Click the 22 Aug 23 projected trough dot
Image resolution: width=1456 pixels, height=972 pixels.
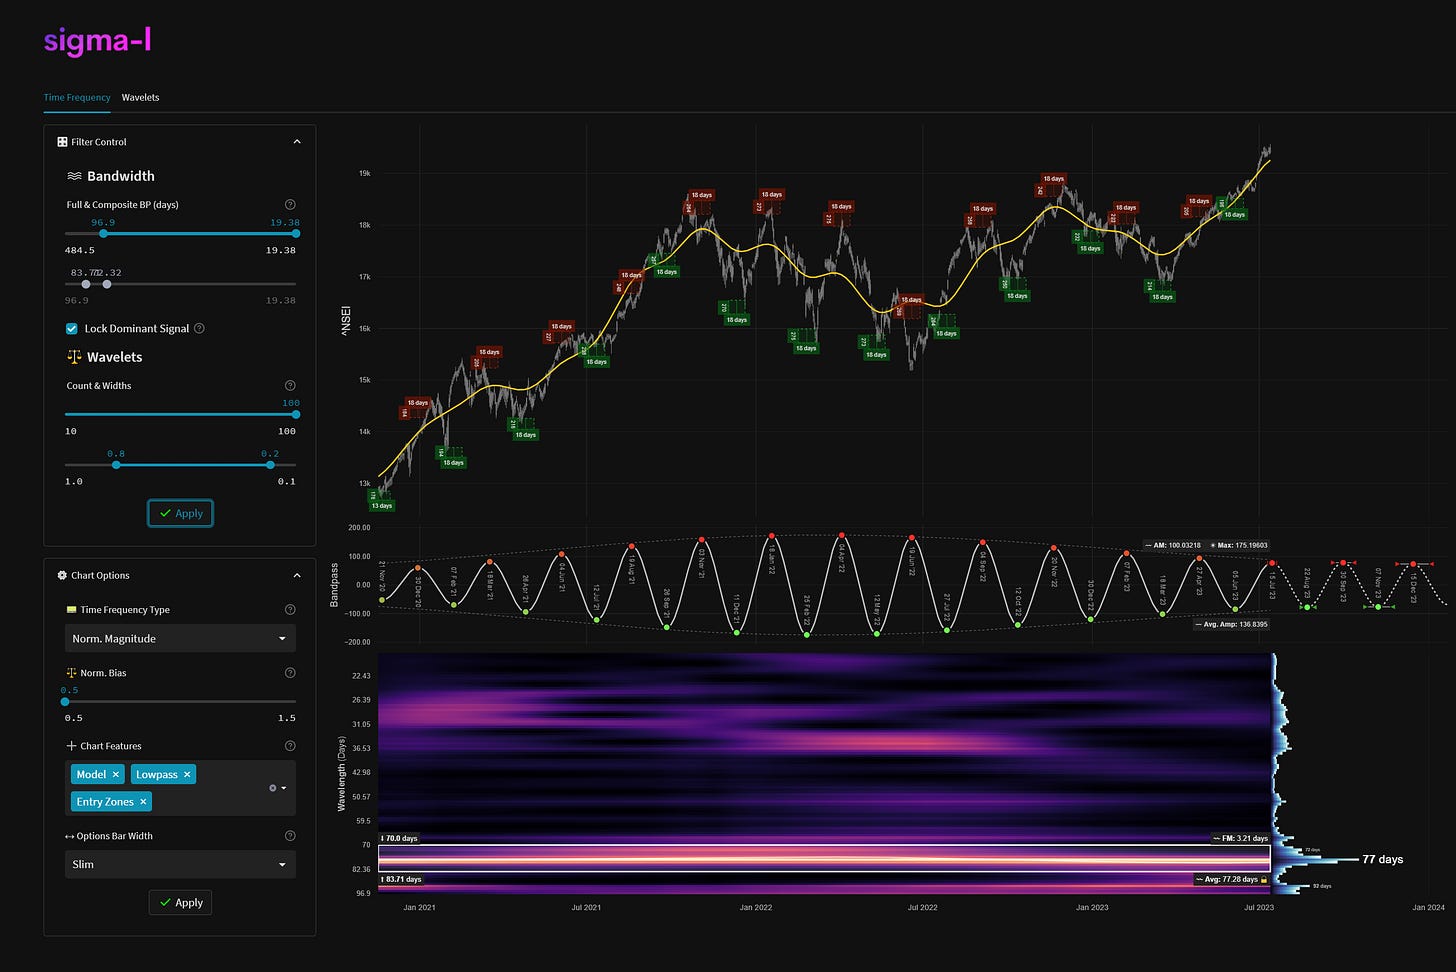1307,607
